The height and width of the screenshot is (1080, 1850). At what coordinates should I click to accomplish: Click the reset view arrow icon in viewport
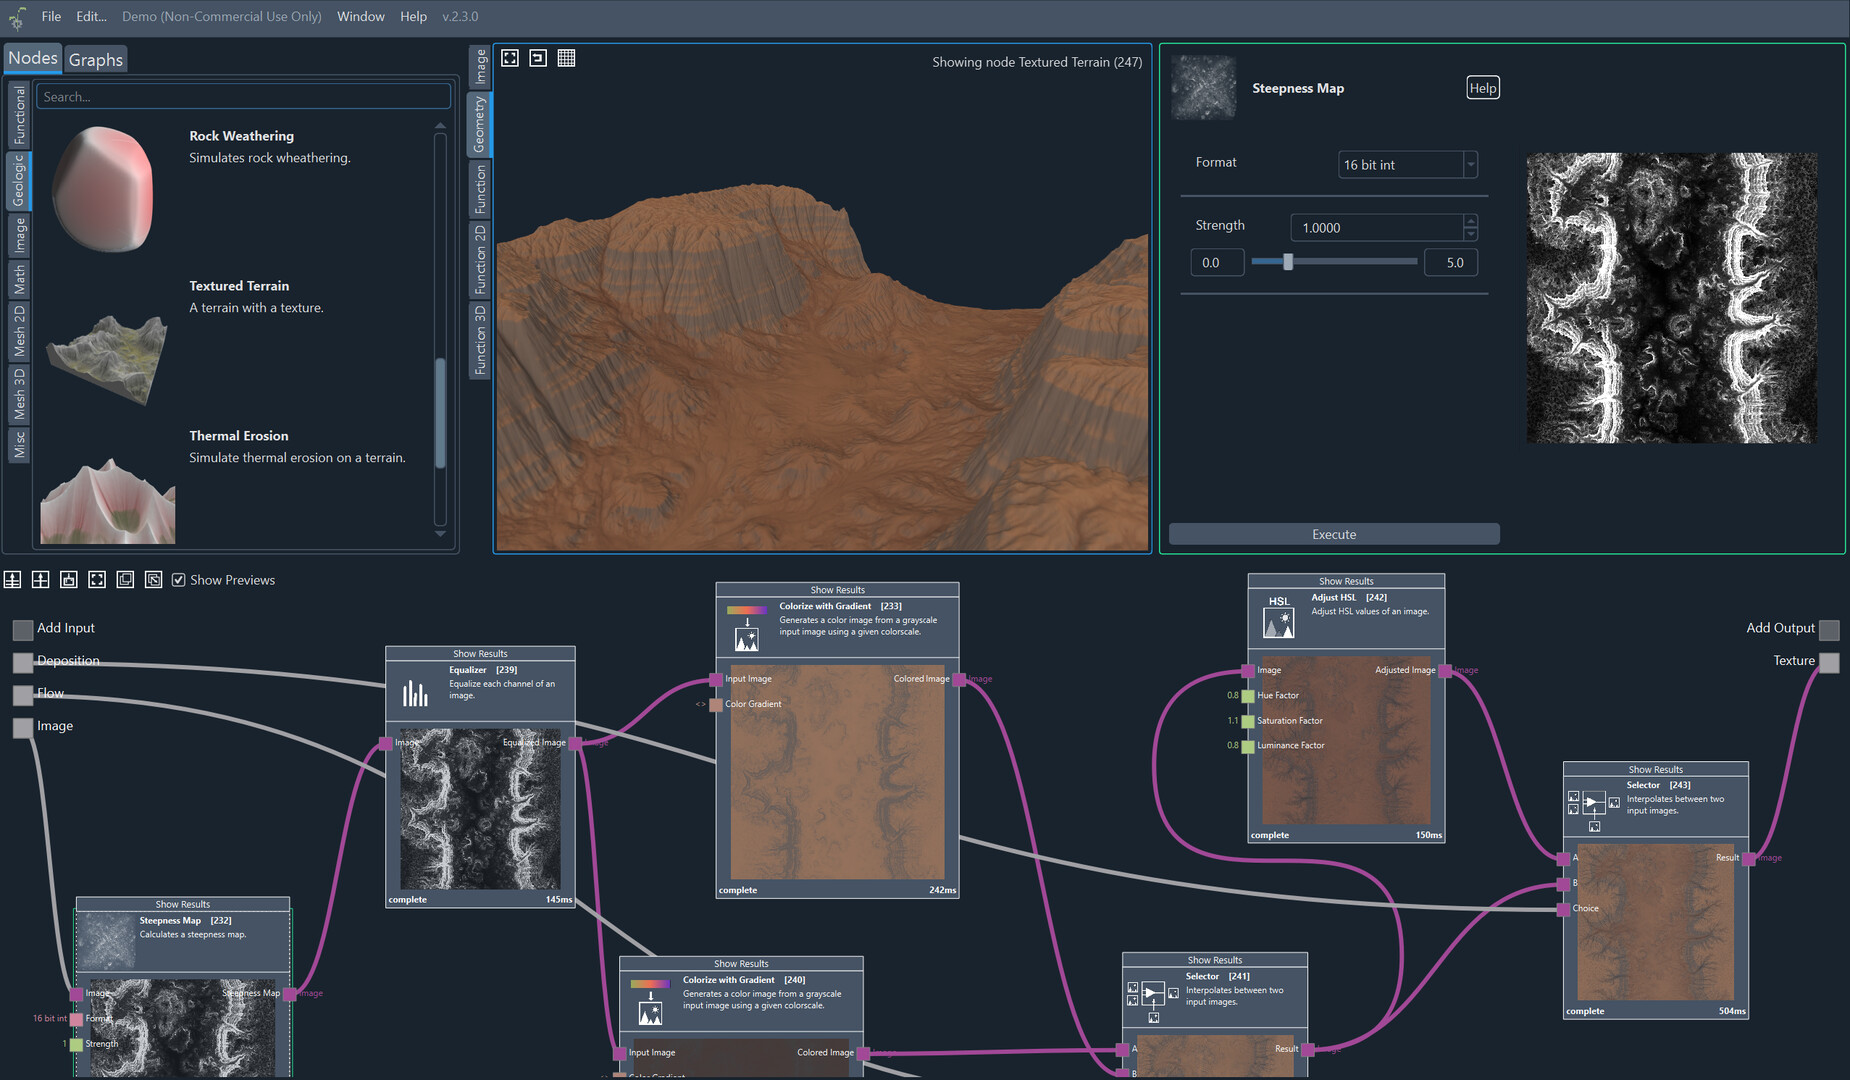538,58
